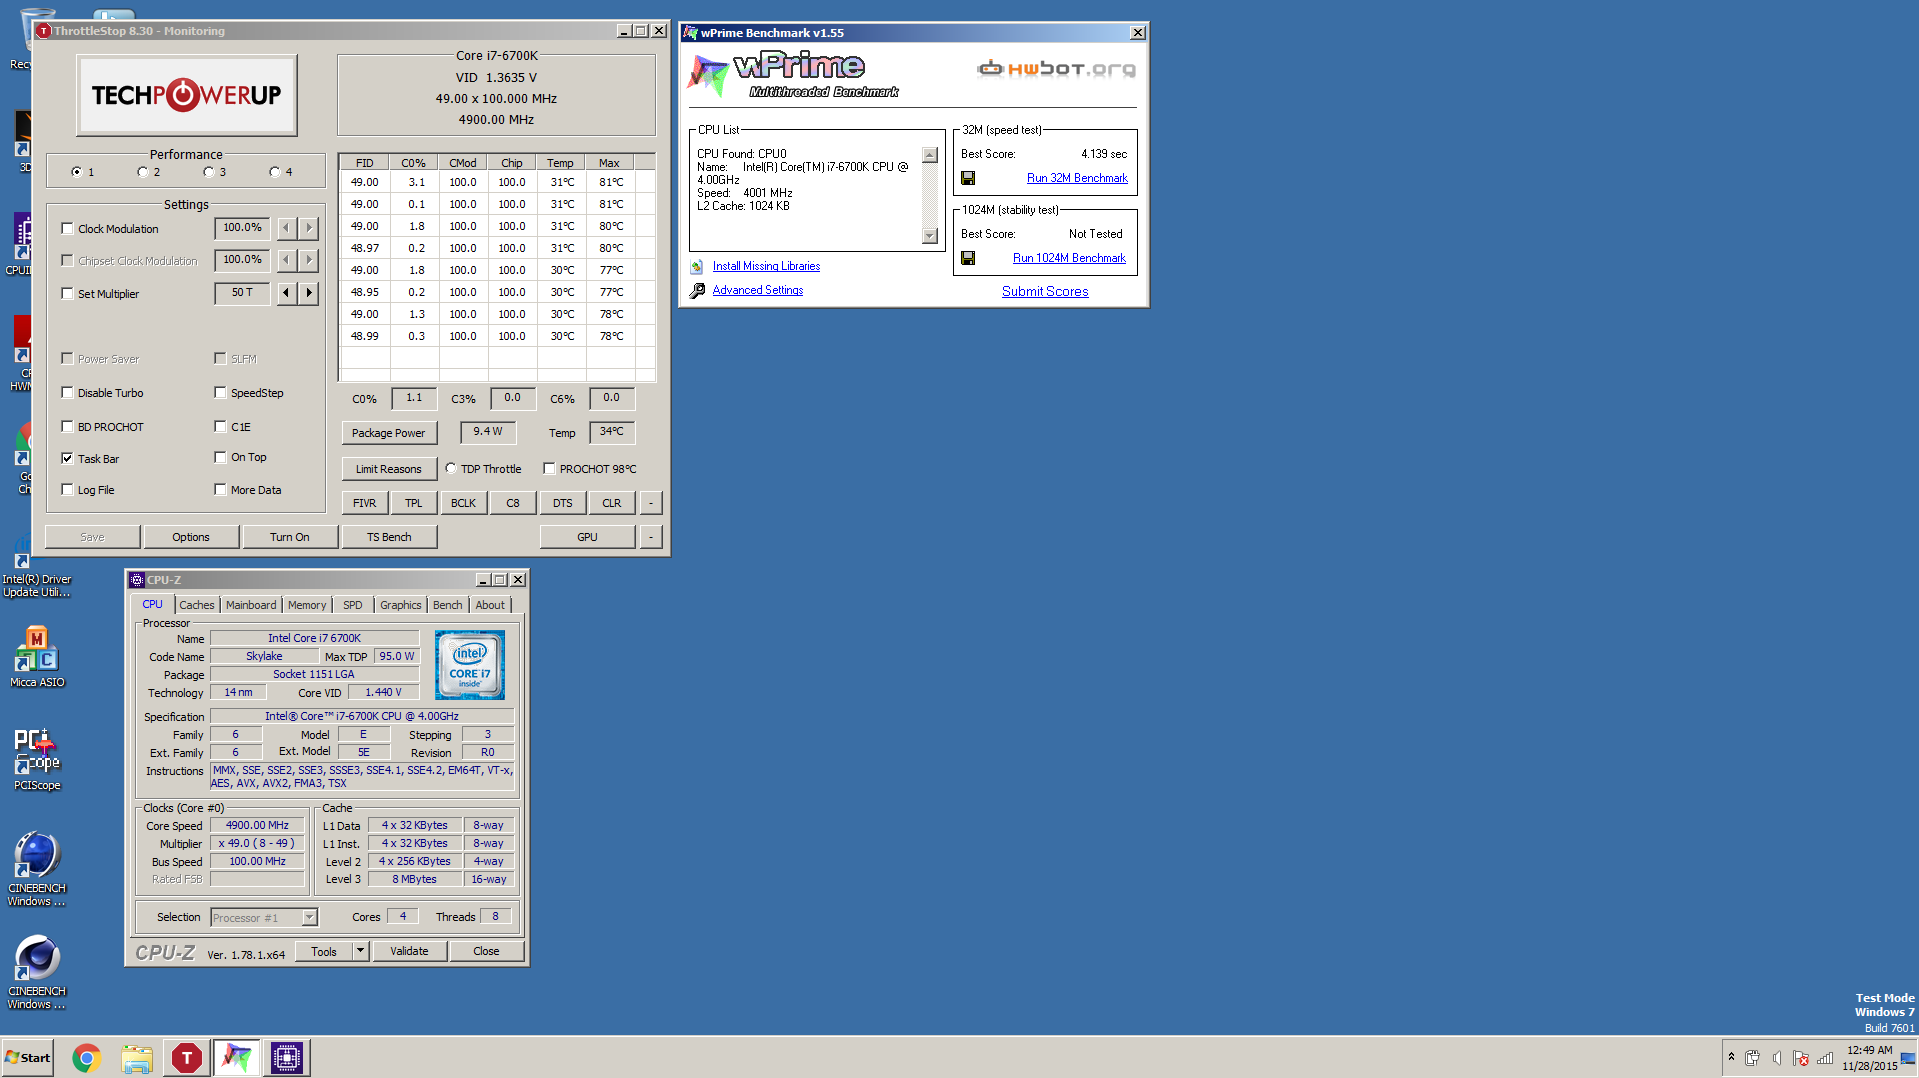Show hidden system tray icons

pos(1731,1057)
